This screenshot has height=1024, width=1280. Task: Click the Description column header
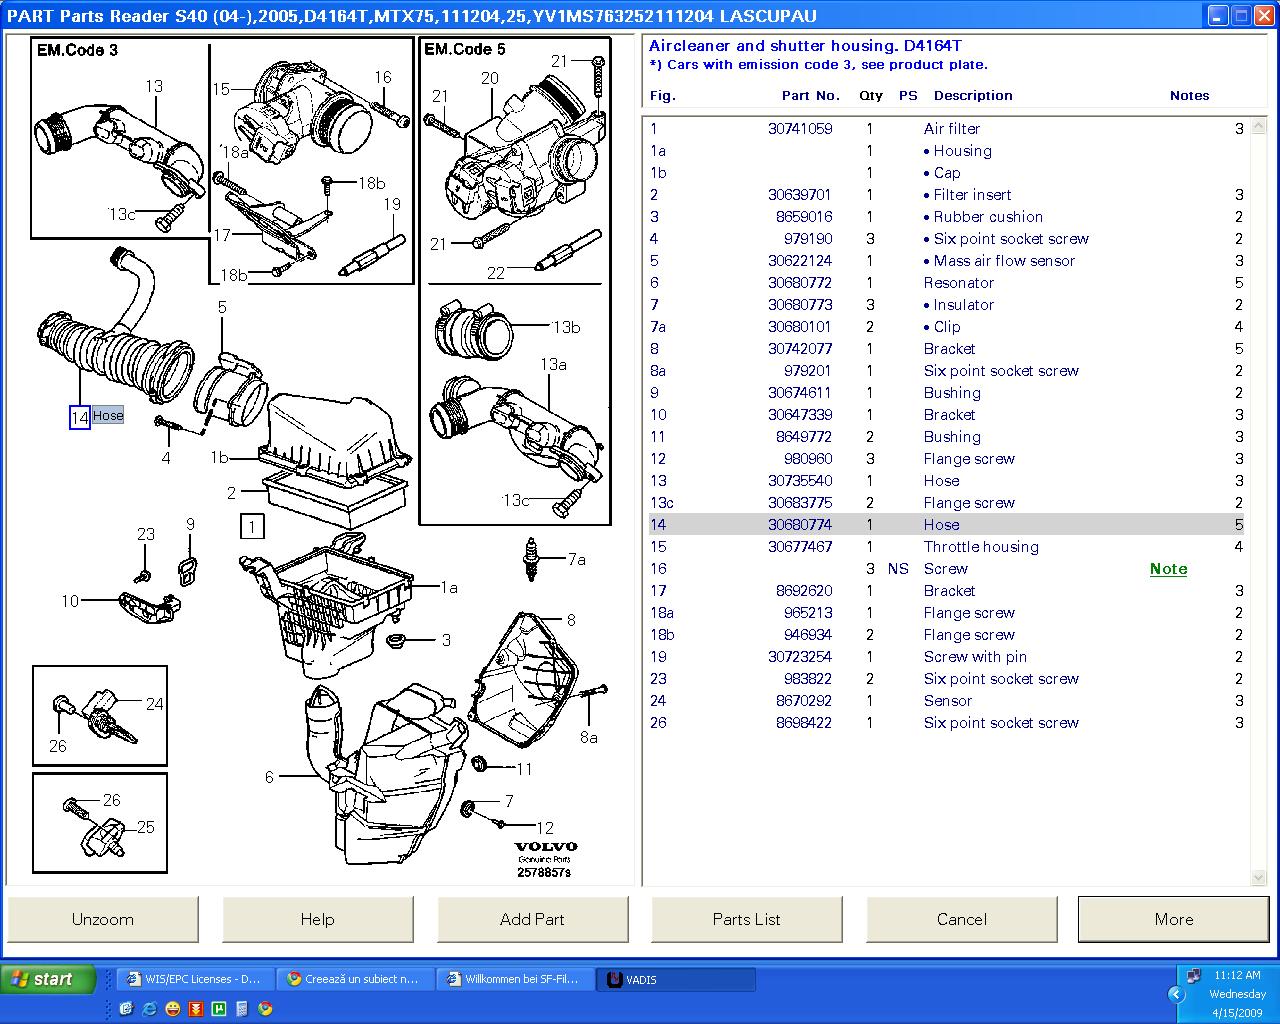(973, 96)
